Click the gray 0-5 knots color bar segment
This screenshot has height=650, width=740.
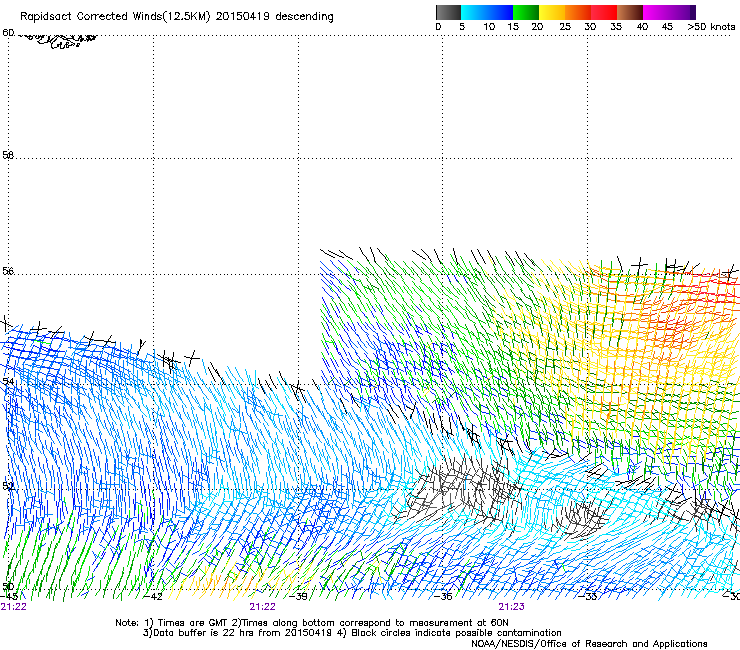(448, 12)
